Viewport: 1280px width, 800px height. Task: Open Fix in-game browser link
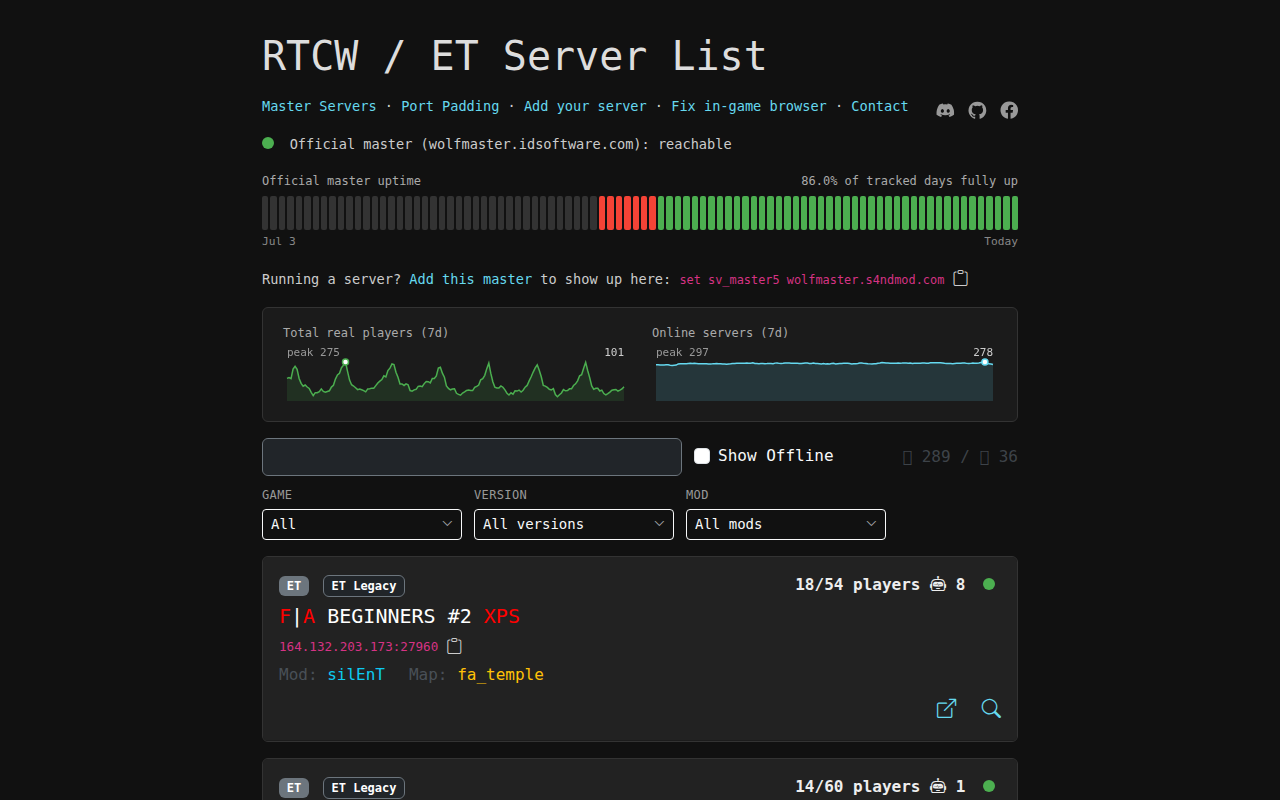(x=749, y=106)
